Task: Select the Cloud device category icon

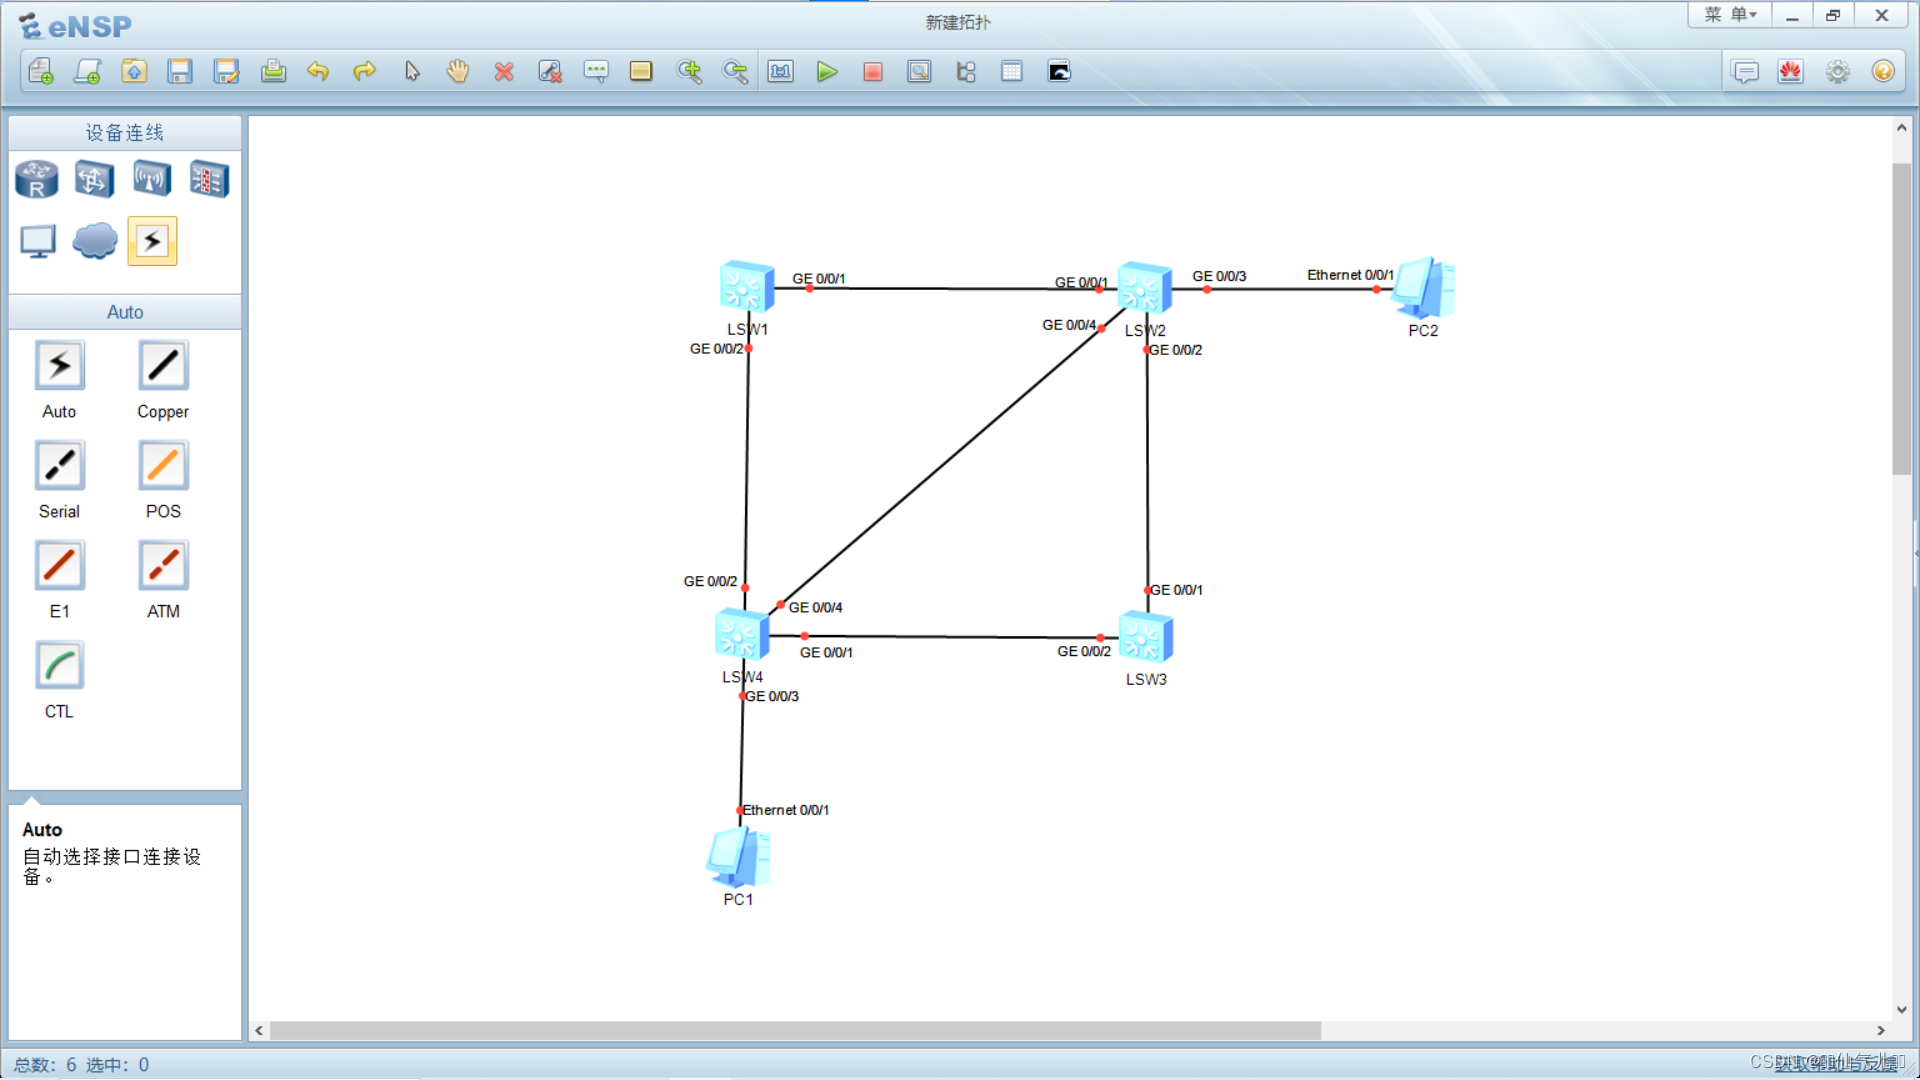Action: pos(95,241)
